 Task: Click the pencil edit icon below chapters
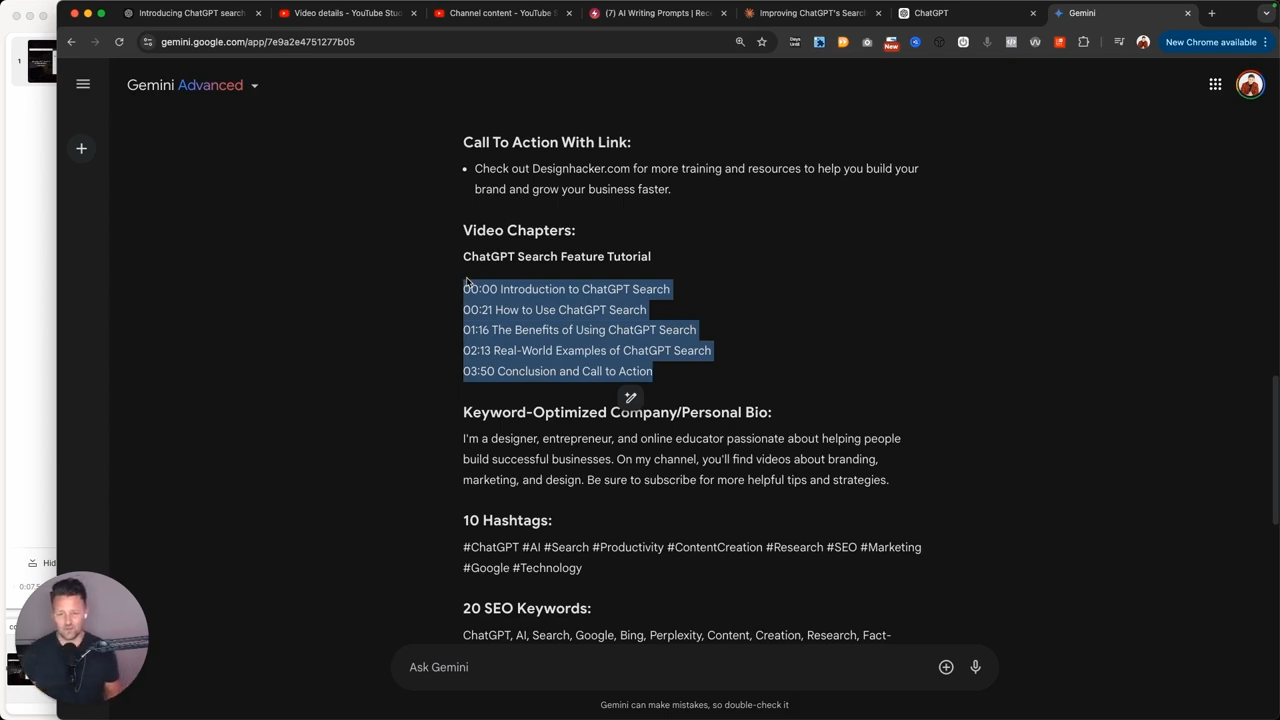pos(630,398)
